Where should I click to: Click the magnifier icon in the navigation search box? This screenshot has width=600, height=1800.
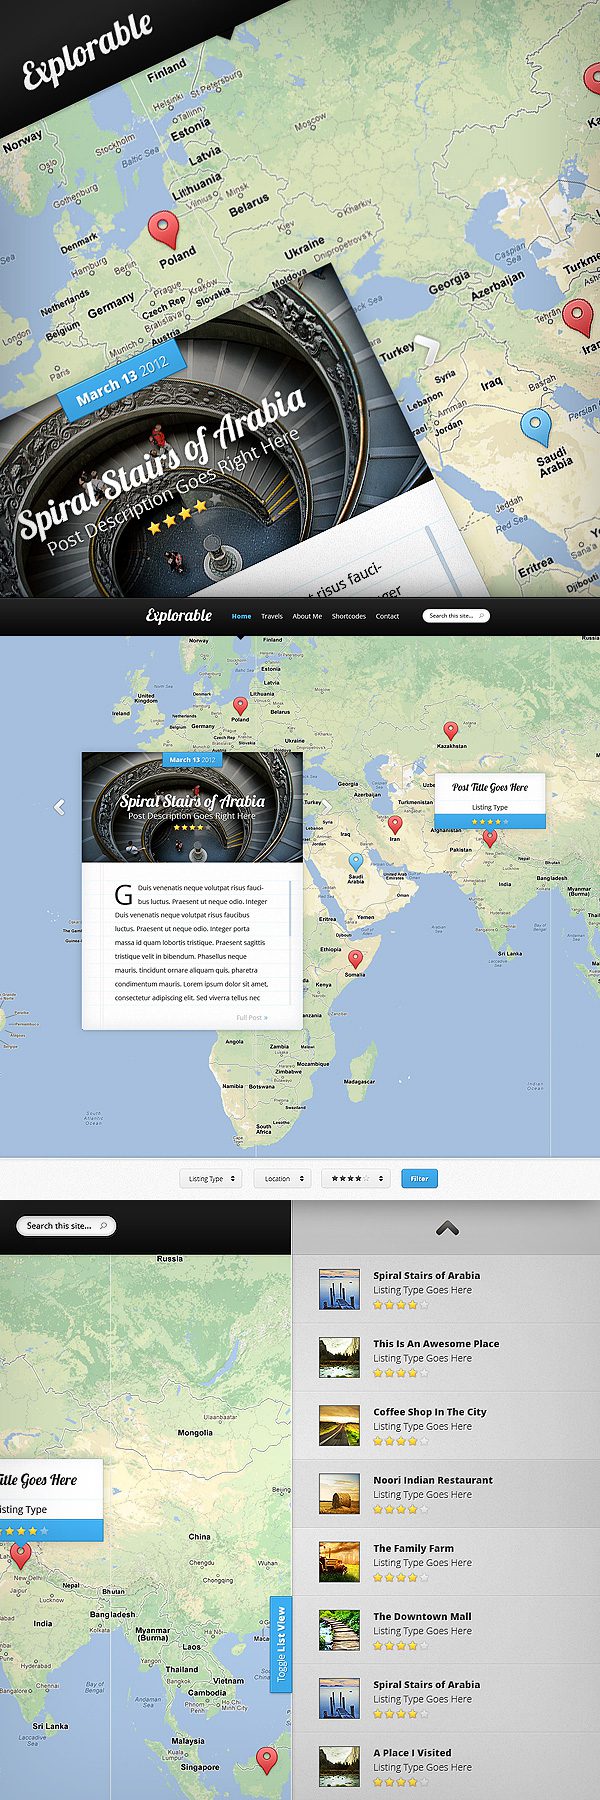481,616
